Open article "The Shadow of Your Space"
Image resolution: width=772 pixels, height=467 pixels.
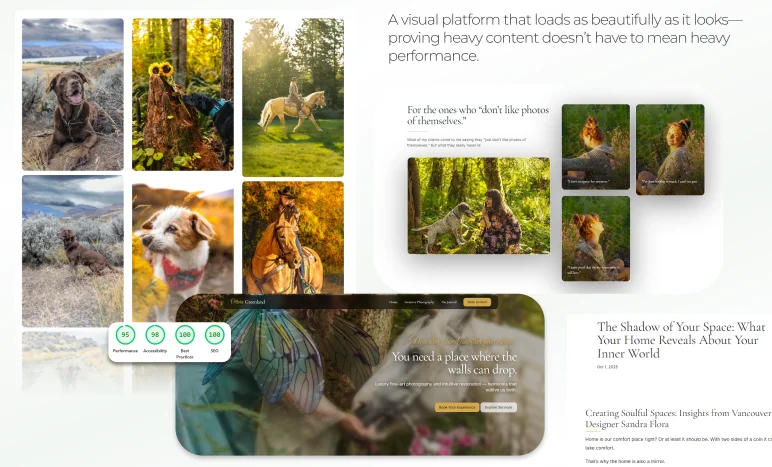(x=681, y=340)
